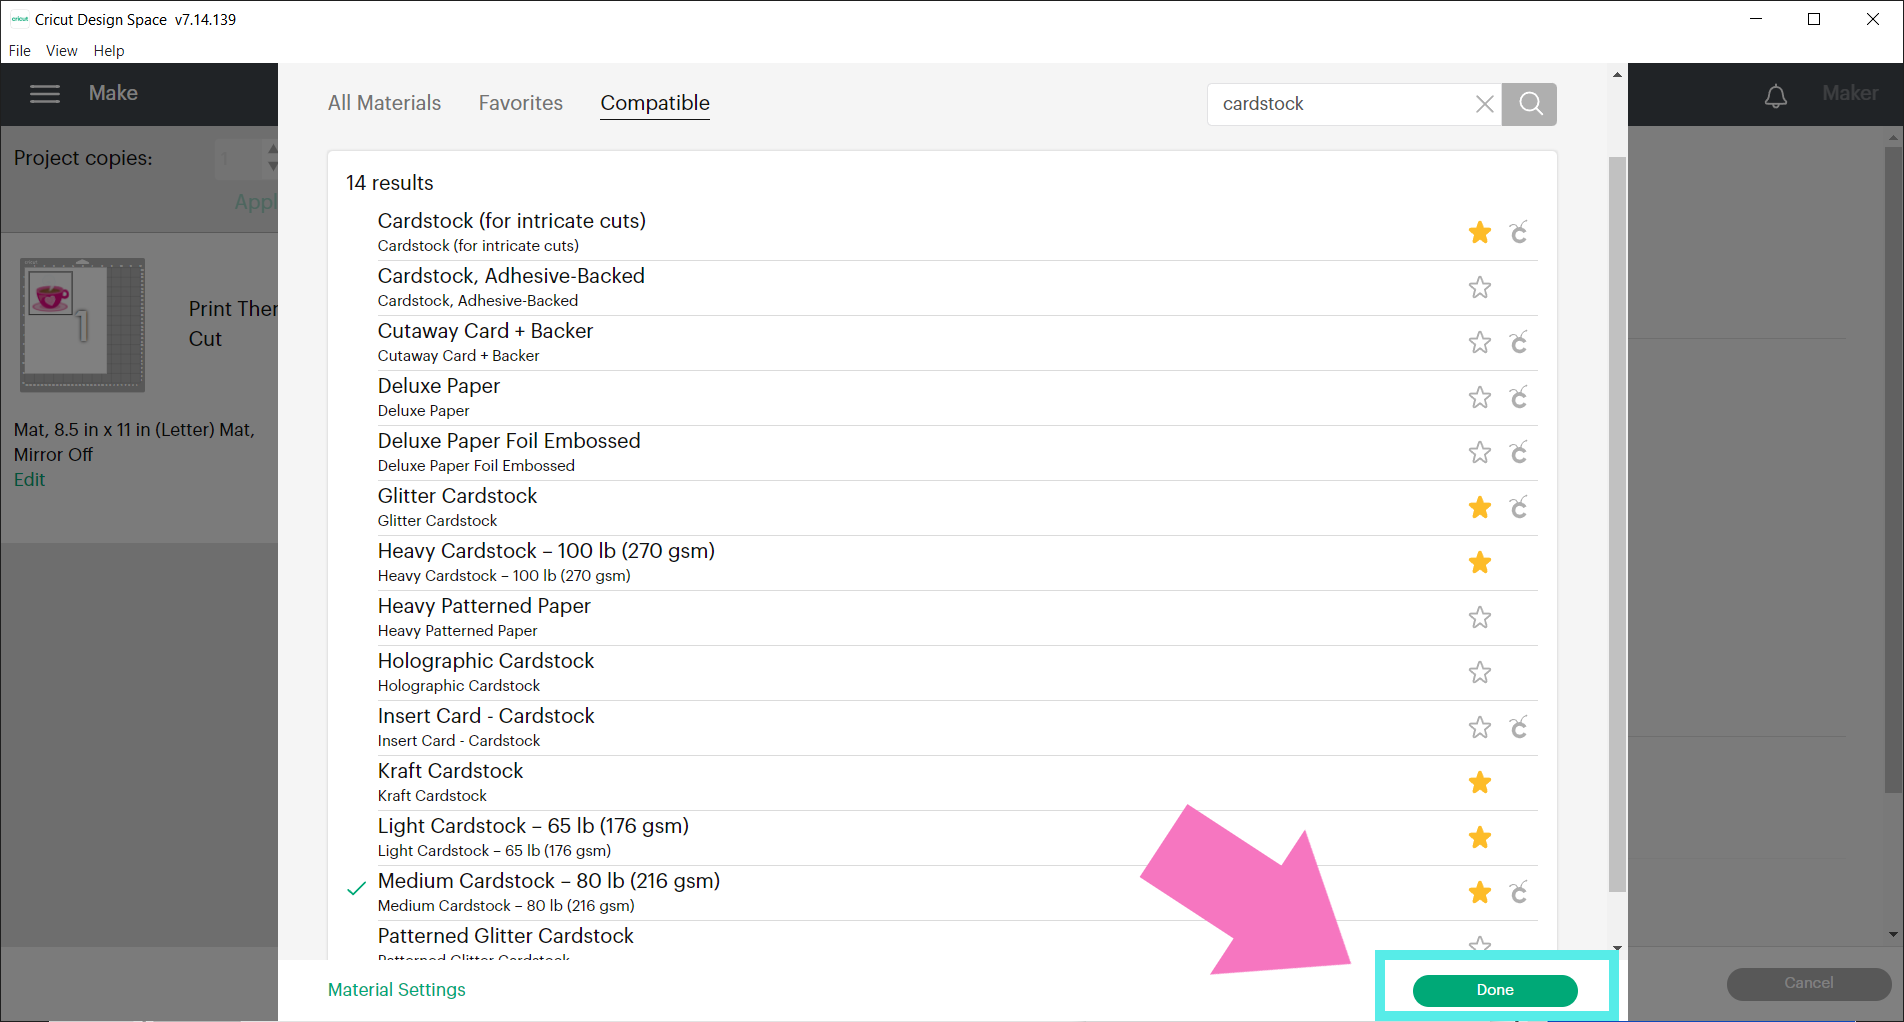Favorite the Cardstock, Adhesive-Backed material
This screenshot has height=1022, width=1904.
(x=1479, y=288)
